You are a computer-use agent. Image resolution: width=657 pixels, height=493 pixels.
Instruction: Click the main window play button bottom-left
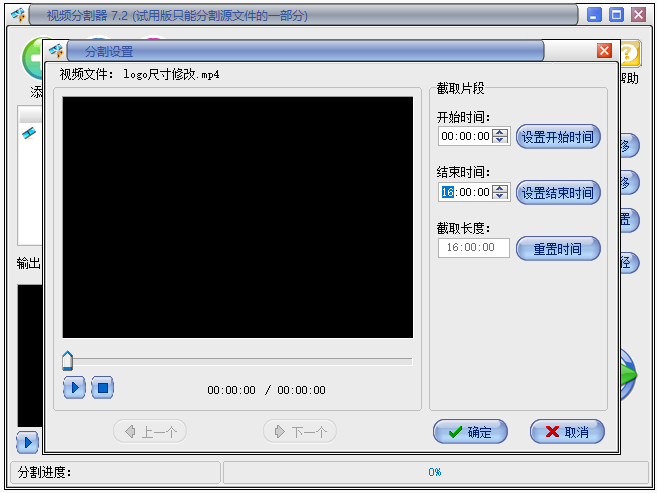click(x=27, y=441)
